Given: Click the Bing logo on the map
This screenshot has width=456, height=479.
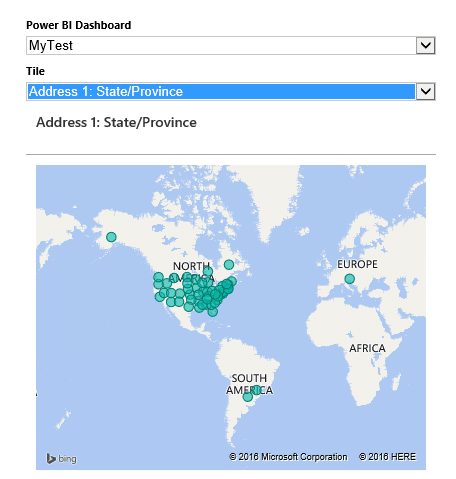Looking at the screenshot, I should tap(62, 459).
